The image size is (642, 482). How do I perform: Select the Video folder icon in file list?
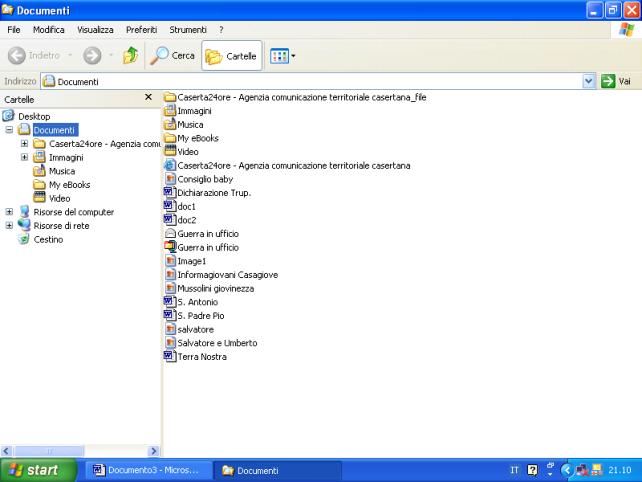(x=170, y=152)
